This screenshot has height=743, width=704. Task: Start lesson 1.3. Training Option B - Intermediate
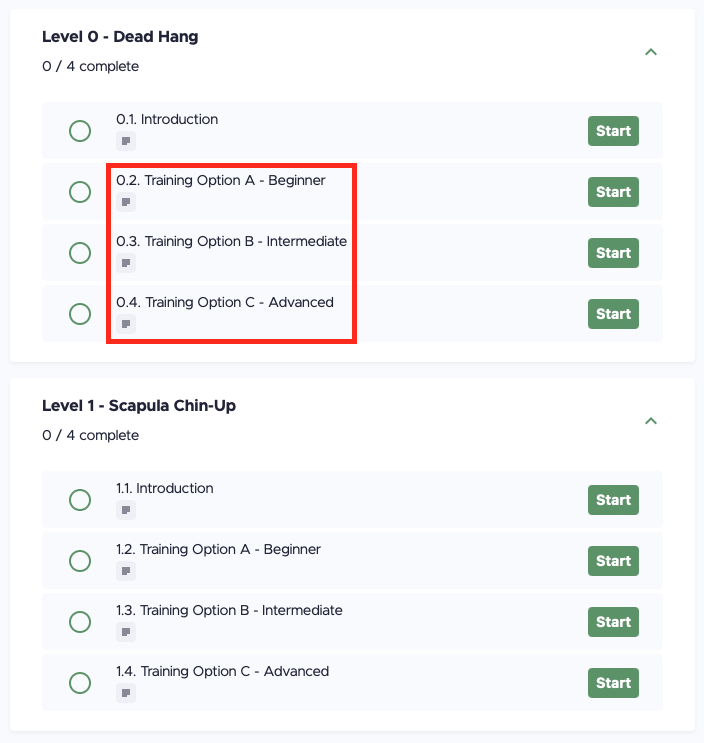[x=614, y=622]
